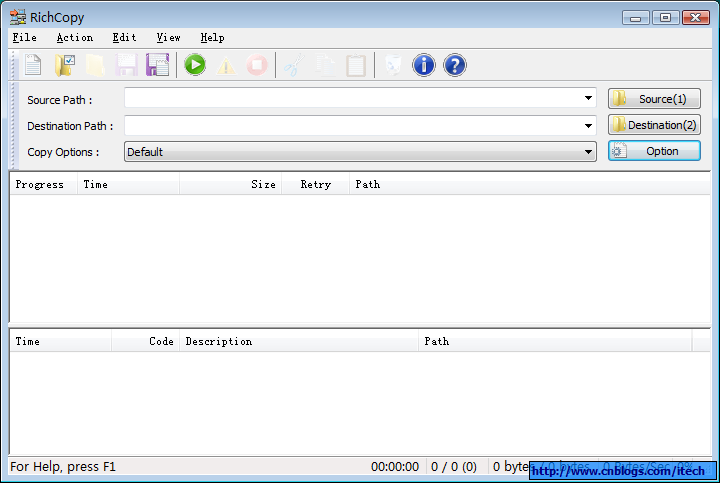
Task: Expand the Source Path dropdown arrow
Action: 588,98
